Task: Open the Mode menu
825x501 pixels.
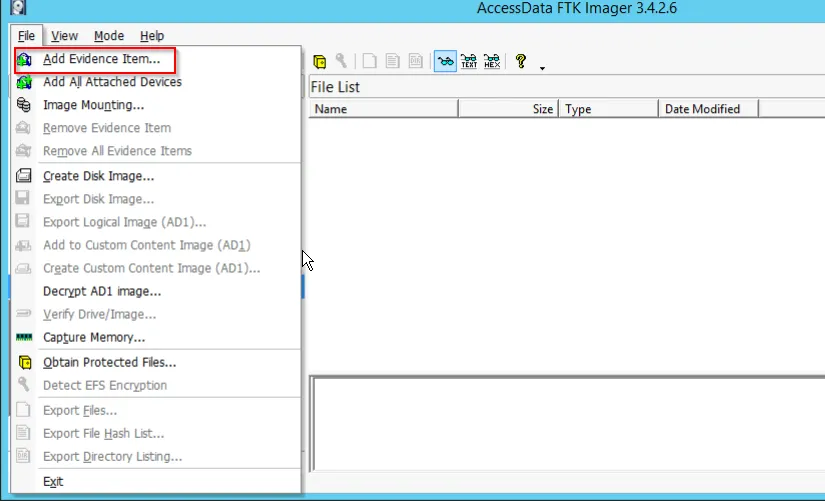Action: [109, 36]
